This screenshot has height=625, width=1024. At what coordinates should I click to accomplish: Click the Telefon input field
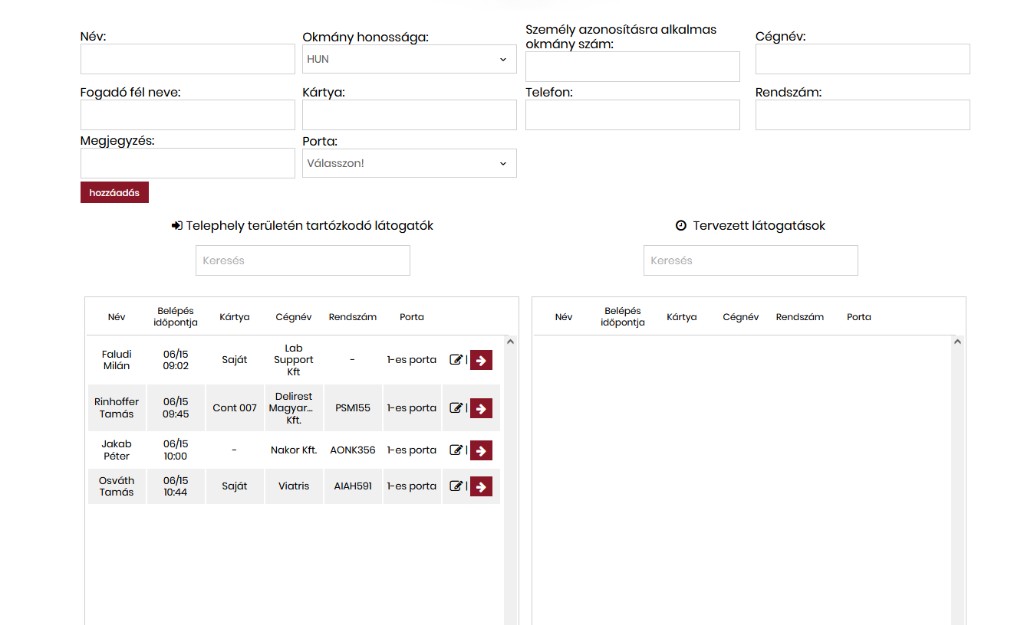(632, 115)
